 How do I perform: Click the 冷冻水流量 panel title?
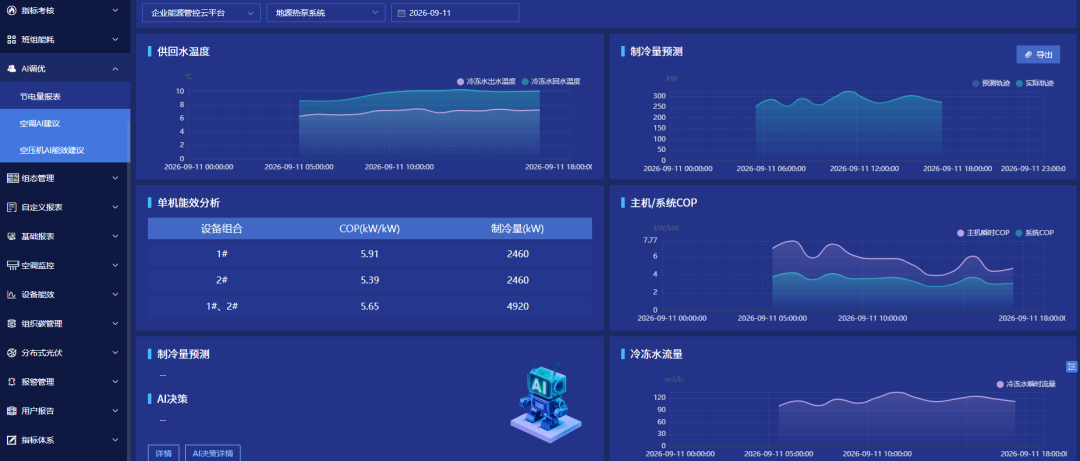point(656,354)
